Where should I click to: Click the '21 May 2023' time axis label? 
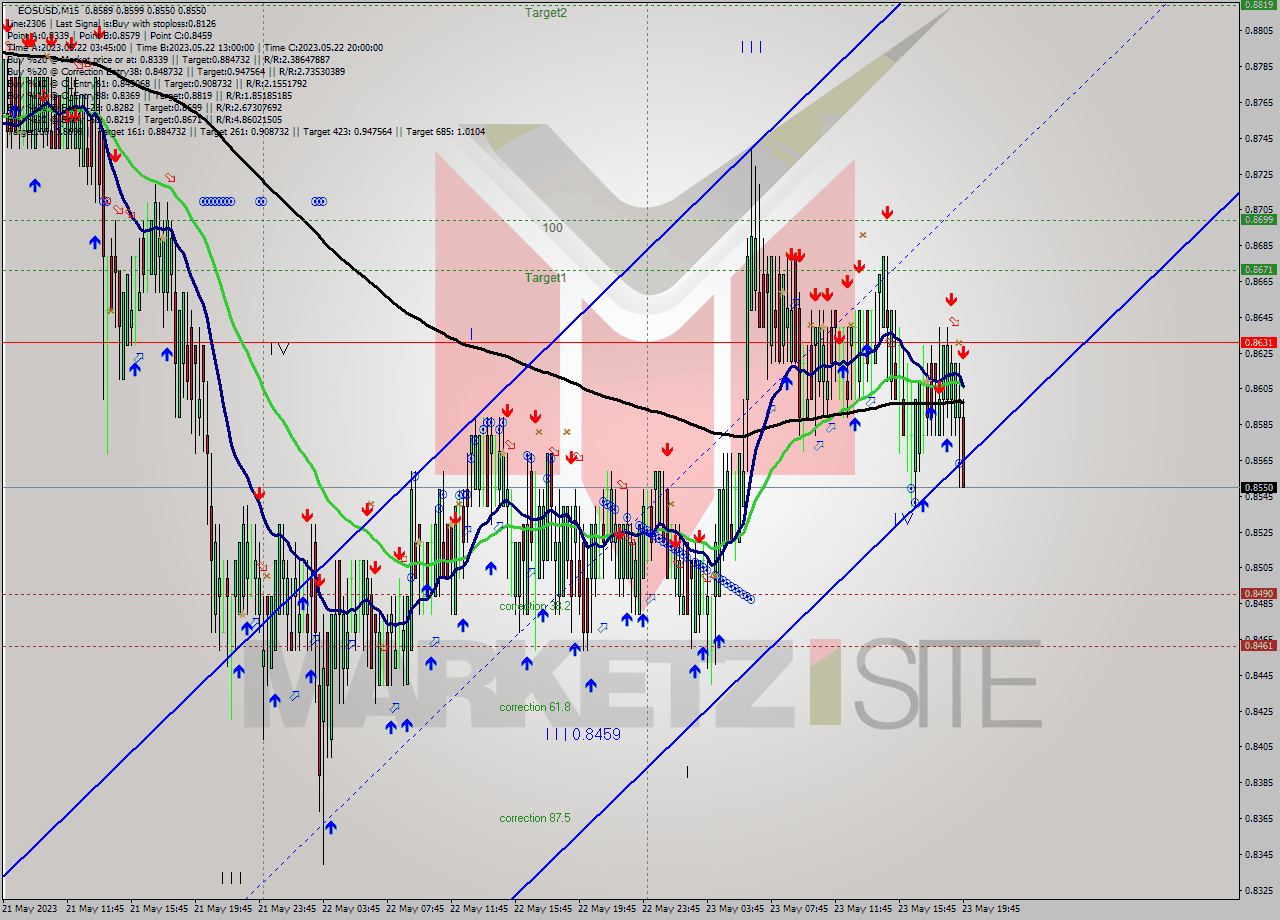click(30, 909)
